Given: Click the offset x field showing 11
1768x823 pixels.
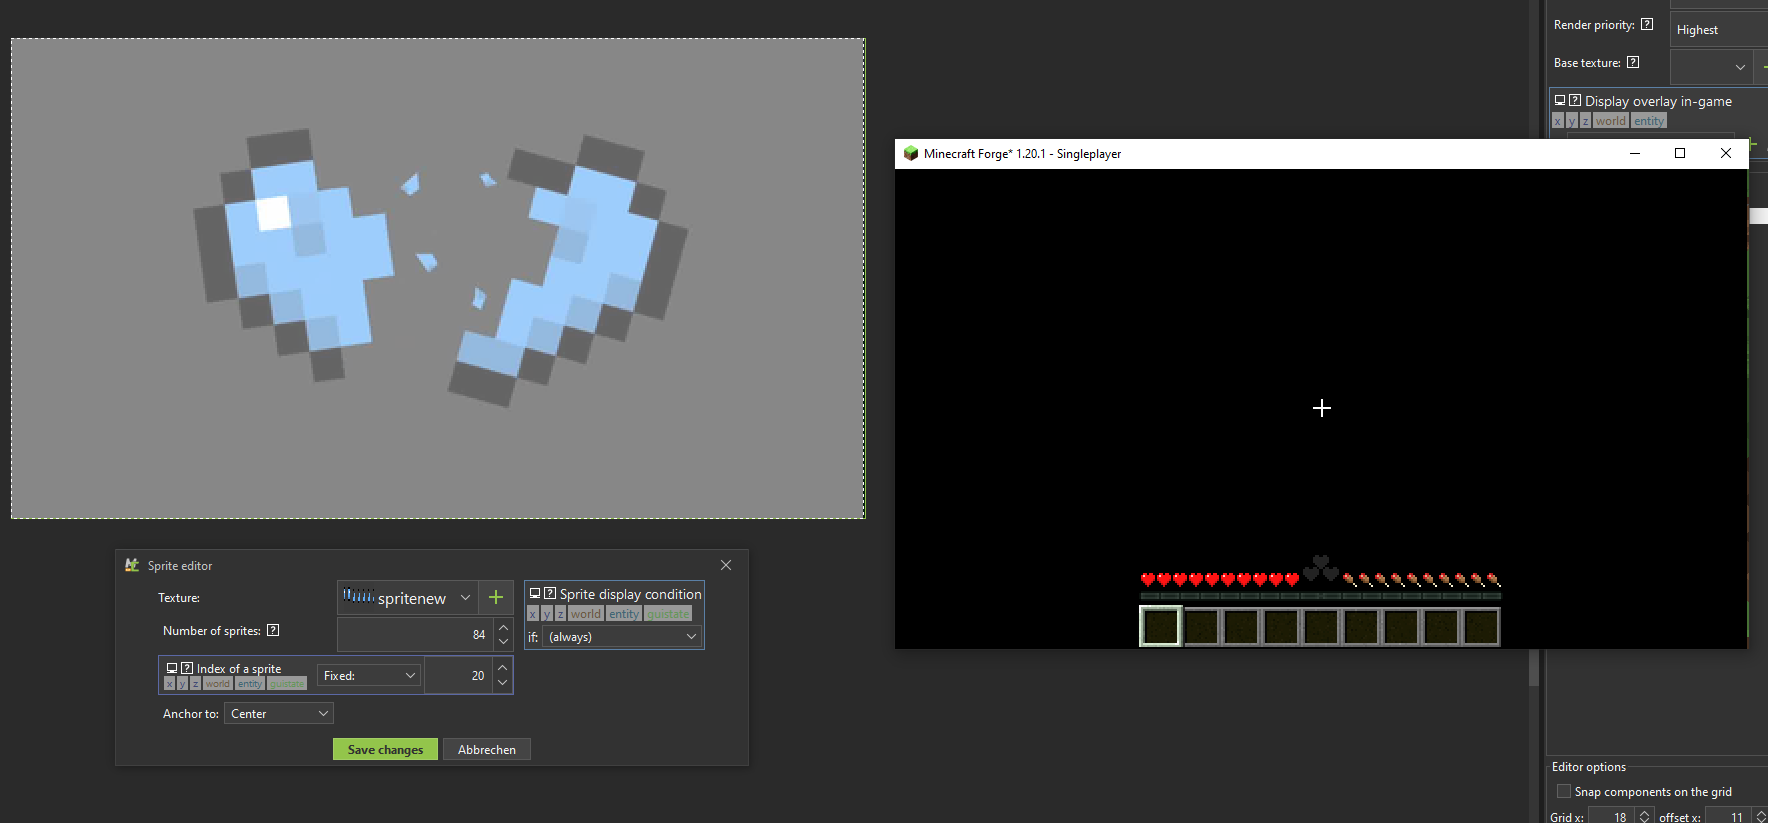Looking at the screenshot, I should (1728, 817).
